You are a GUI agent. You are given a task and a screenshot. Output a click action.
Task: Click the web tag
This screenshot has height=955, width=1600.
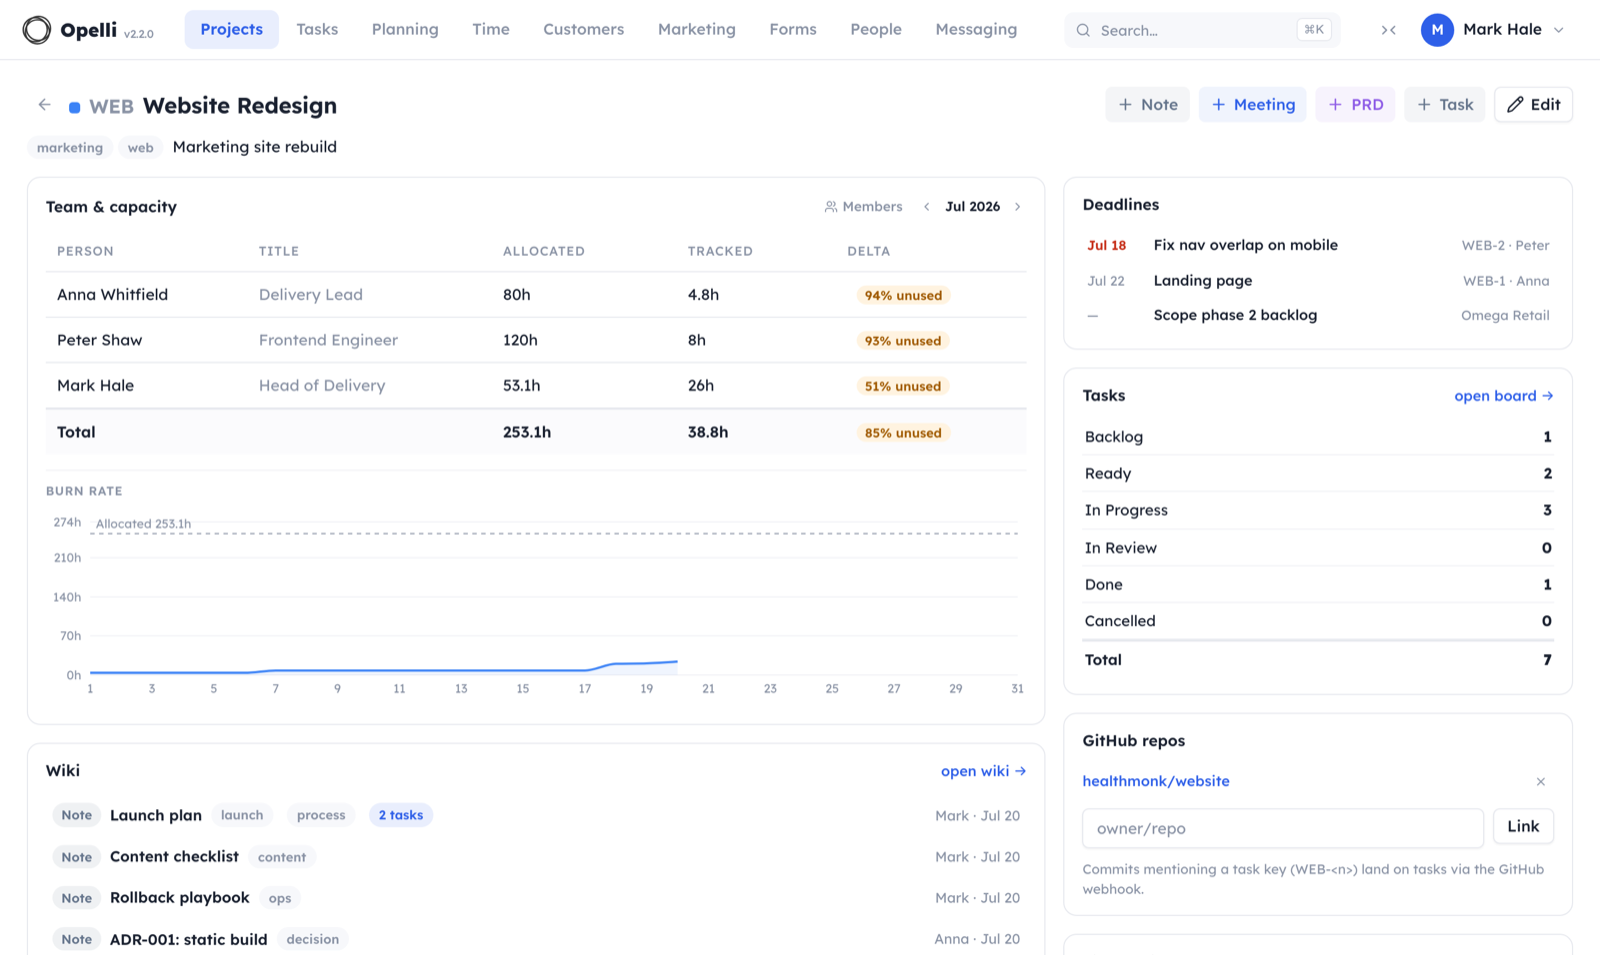click(x=140, y=148)
